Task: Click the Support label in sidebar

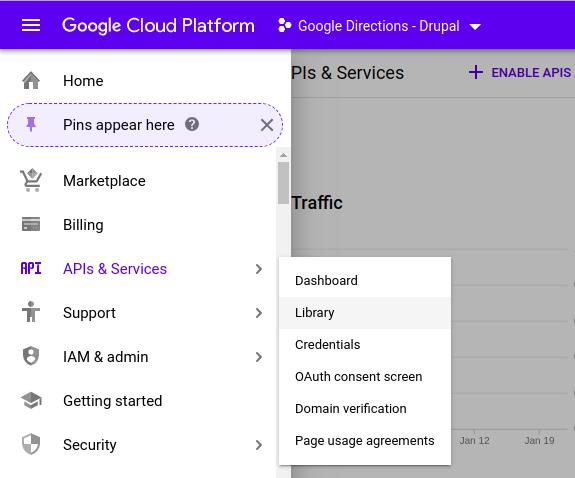Action: tap(89, 313)
